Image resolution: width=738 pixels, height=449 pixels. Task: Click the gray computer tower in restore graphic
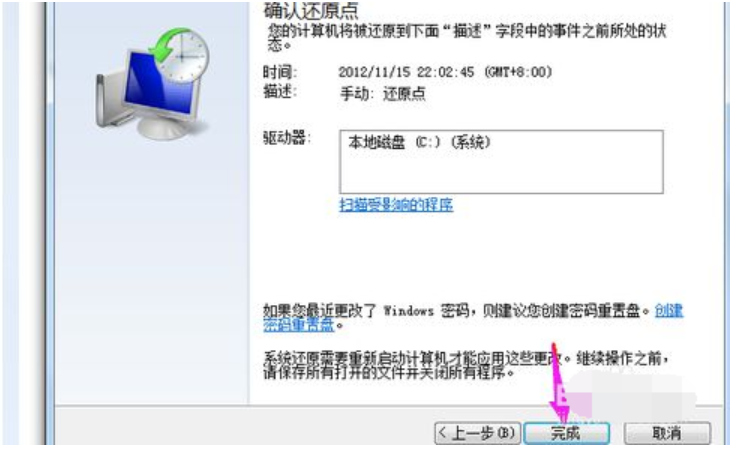[109, 101]
